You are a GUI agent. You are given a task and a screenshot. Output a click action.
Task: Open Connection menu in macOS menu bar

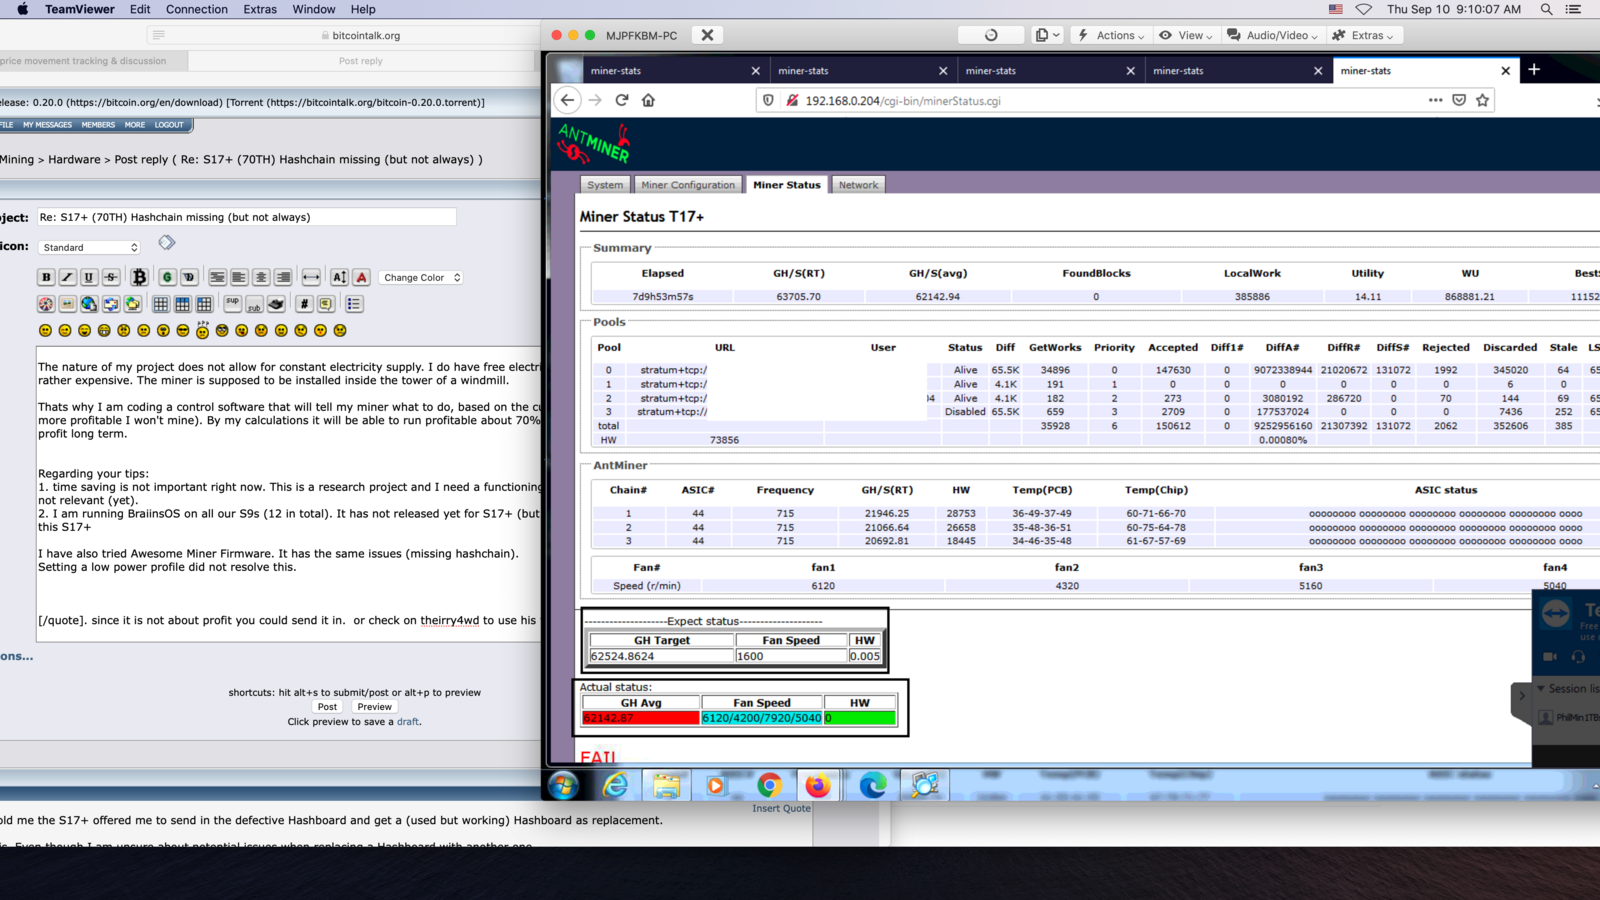[x=197, y=9]
